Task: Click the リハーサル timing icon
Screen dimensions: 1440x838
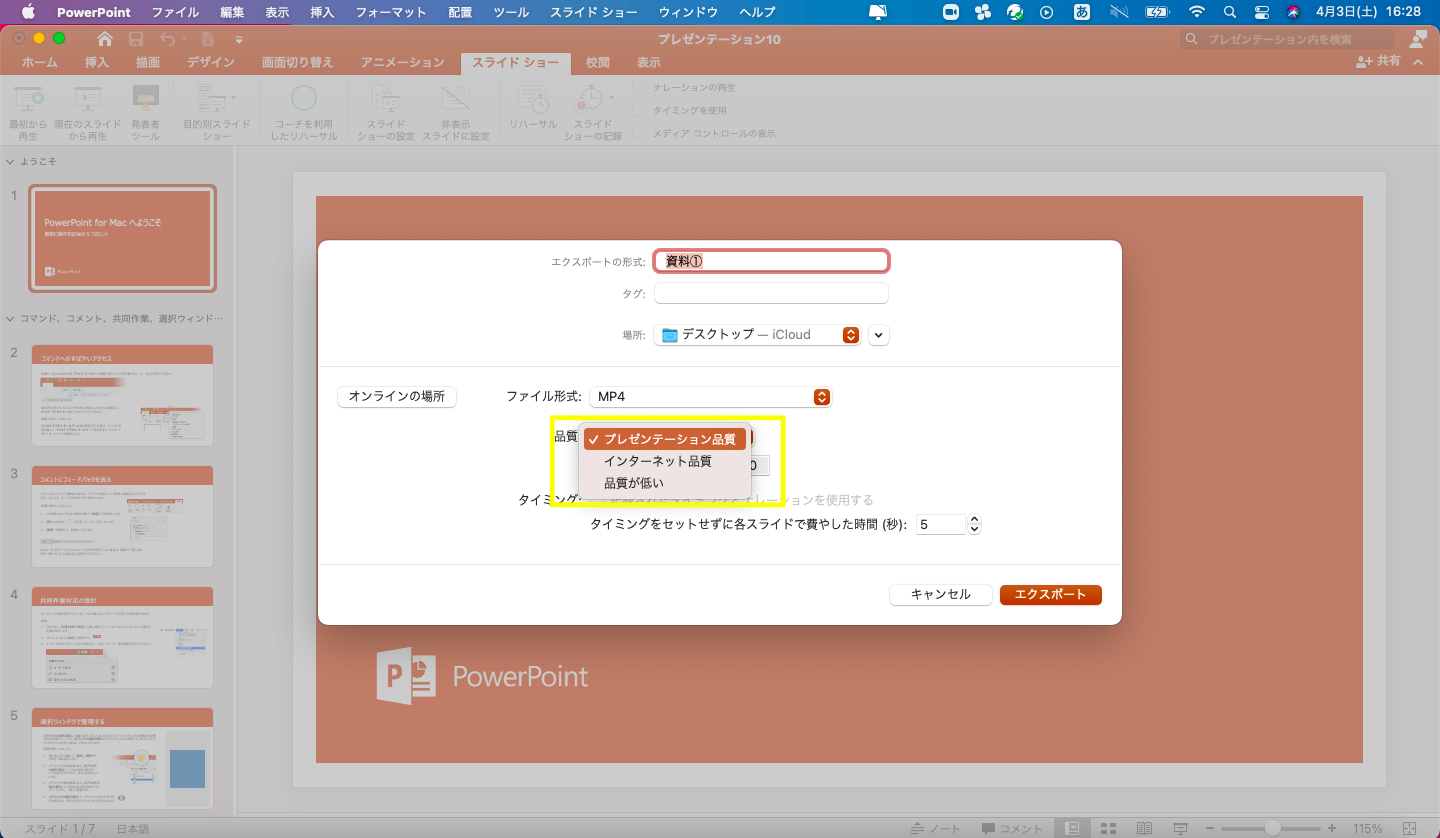Action: [x=533, y=98]
